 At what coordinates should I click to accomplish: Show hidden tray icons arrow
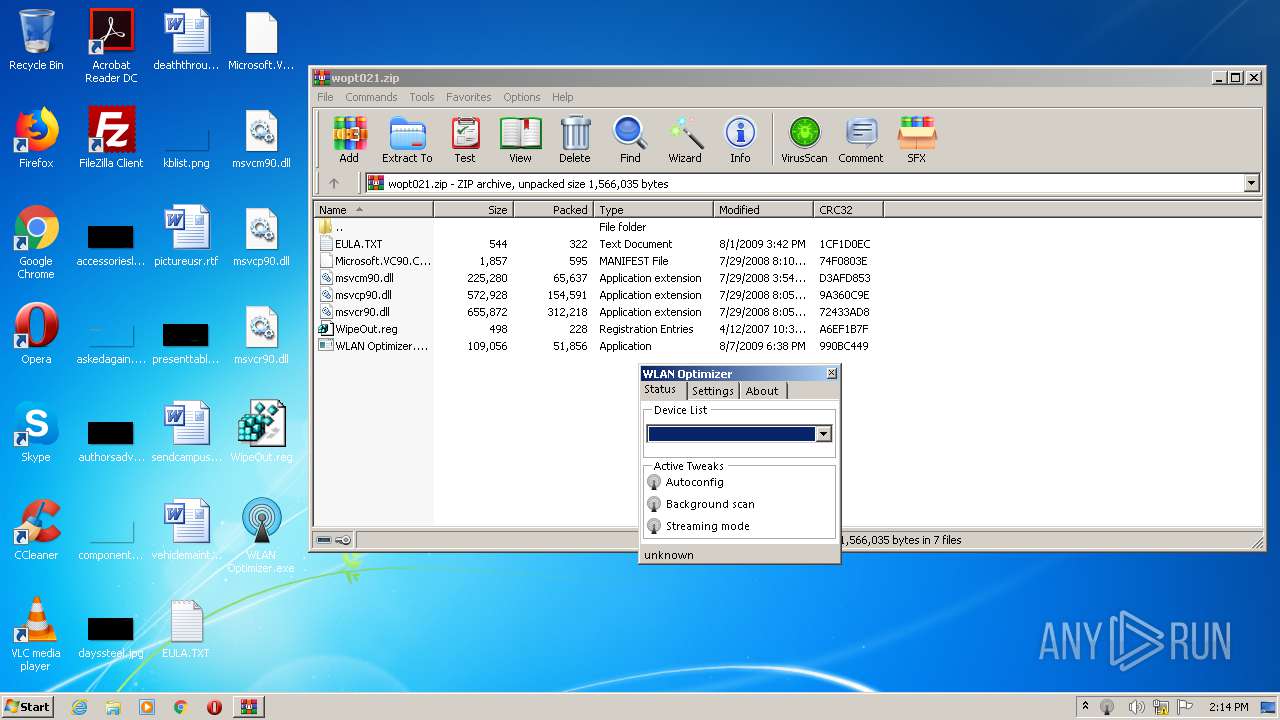(1085, 707)
